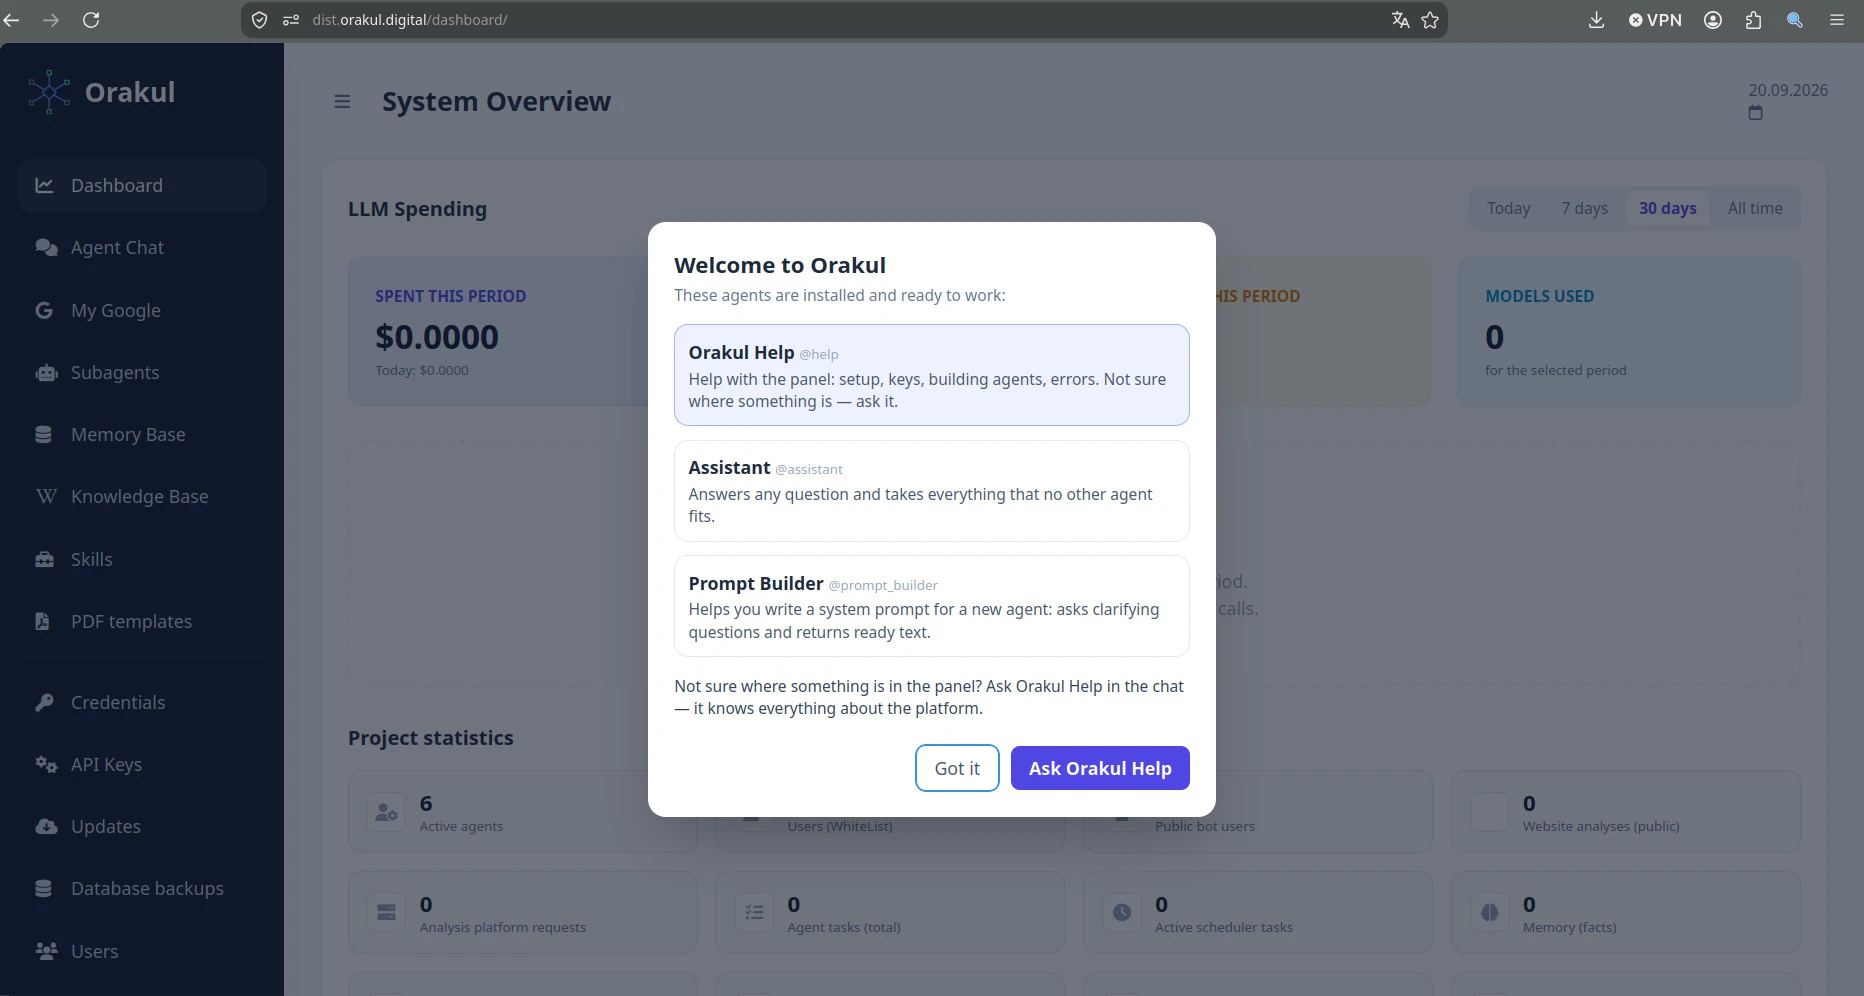Open the Knowledge Base menu item
This screenshot has width=1864, height=996.
(142, 496)
